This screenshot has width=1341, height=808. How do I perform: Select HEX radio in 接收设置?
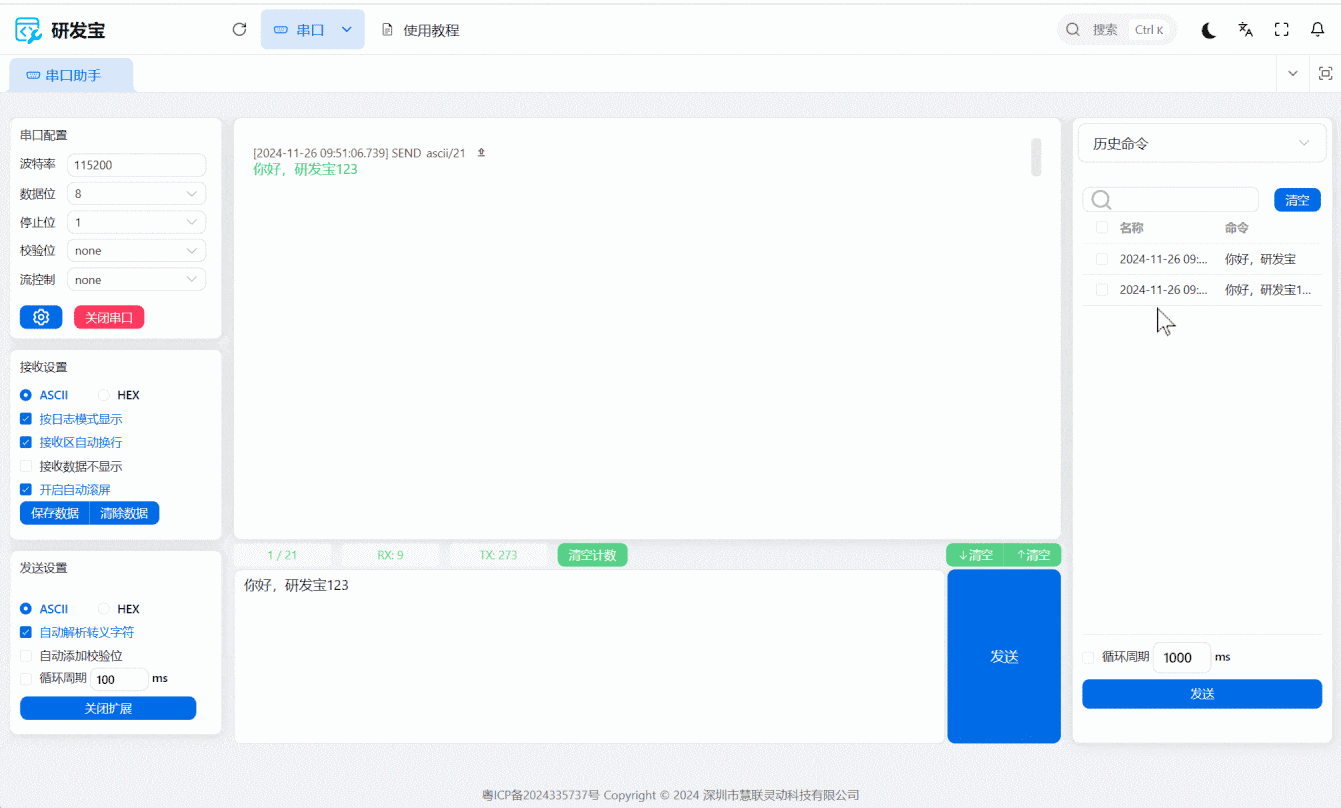104,395
